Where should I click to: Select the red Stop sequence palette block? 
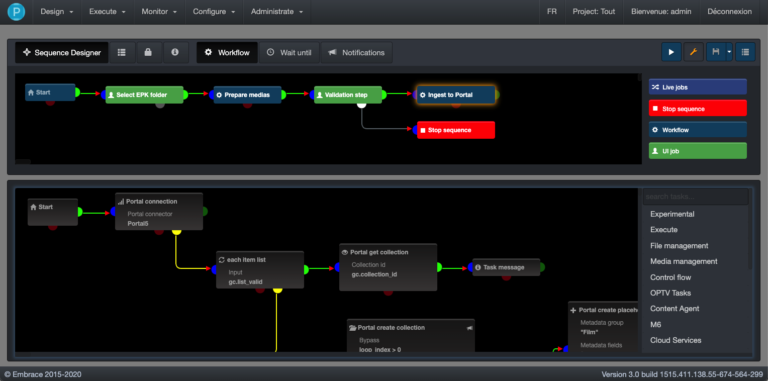[697, 108]
